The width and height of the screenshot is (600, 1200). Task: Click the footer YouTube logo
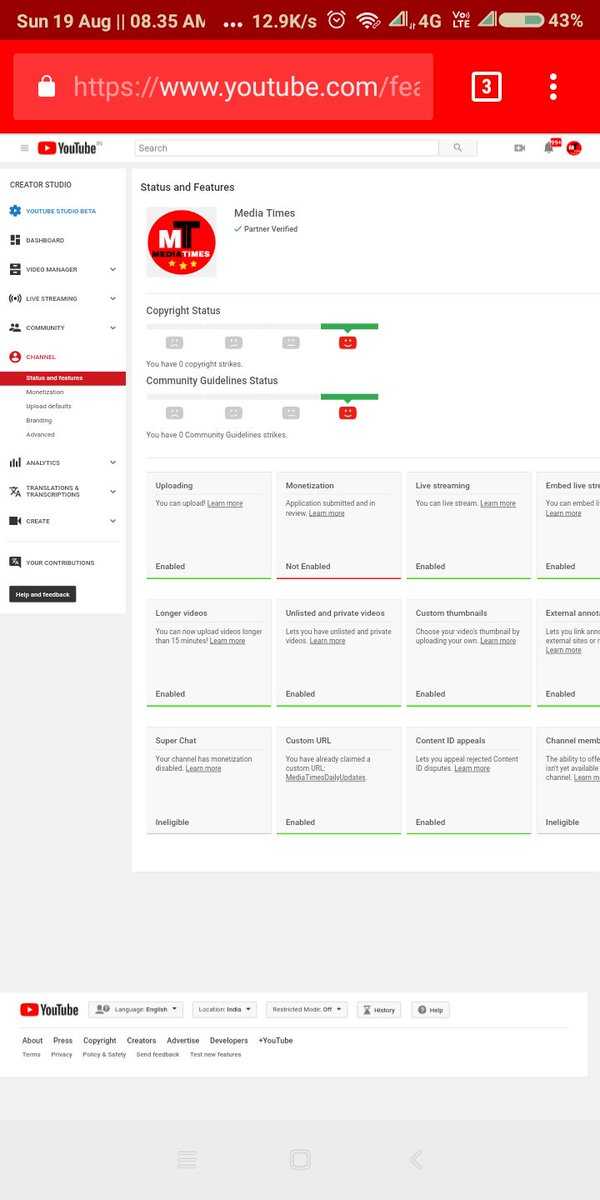(49, 1010)
